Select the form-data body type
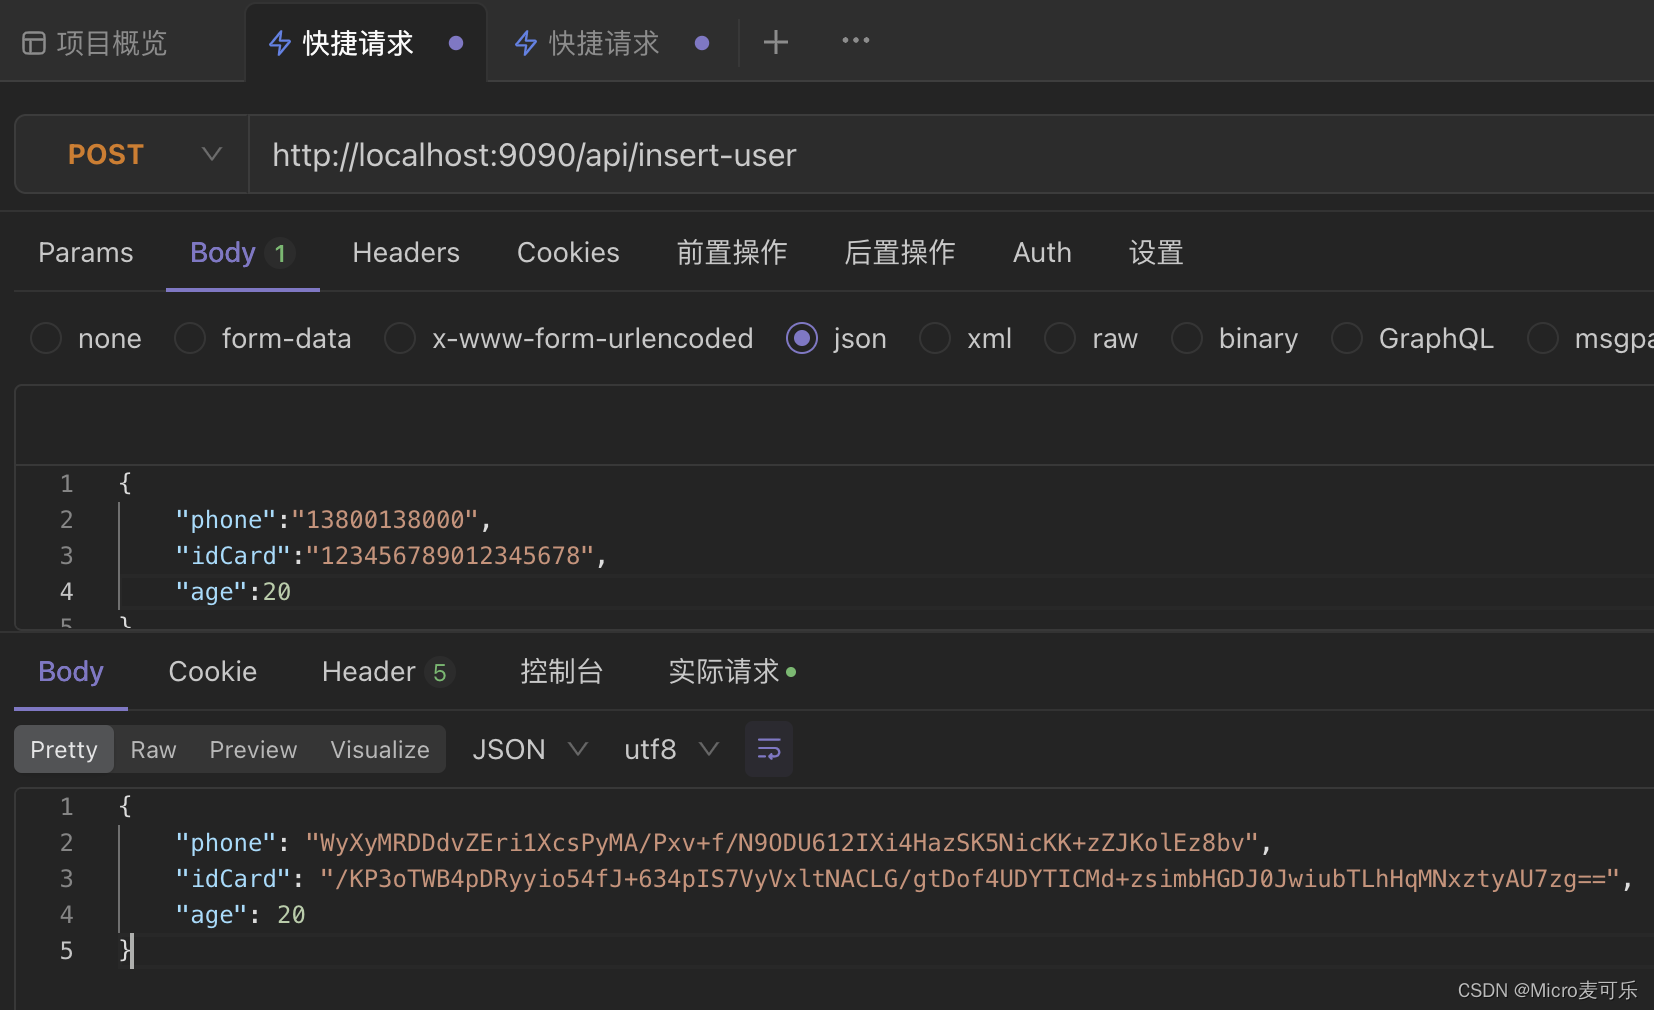1654x1010 pixels. pos(263,338)
